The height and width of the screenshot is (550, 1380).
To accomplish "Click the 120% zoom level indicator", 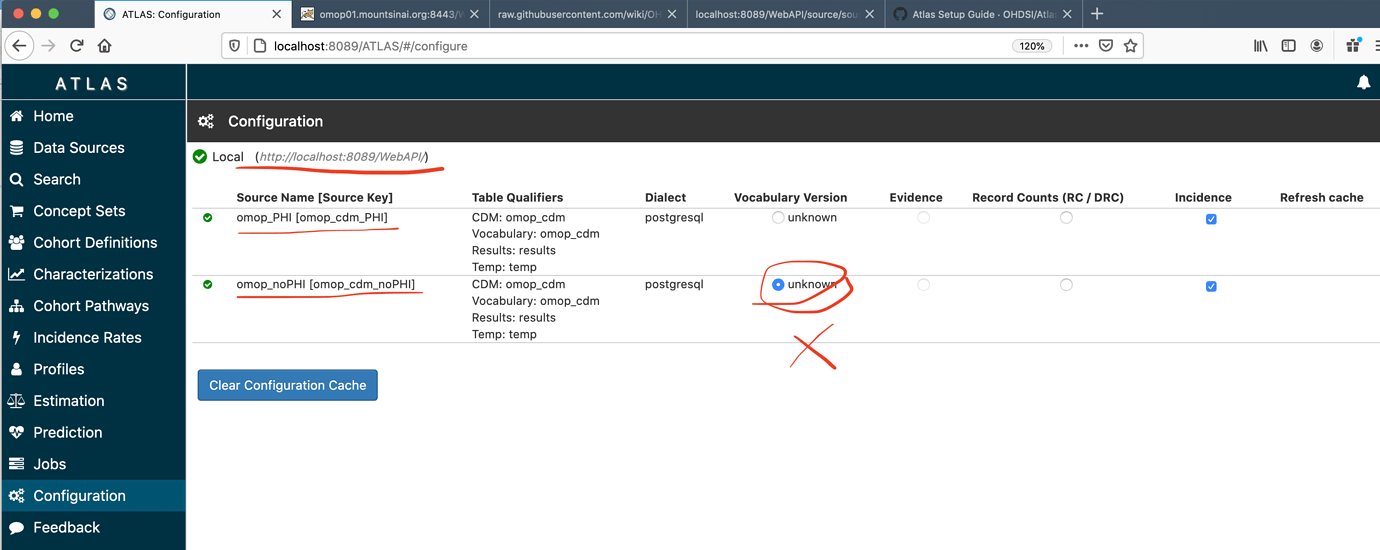I will 1032,46.
